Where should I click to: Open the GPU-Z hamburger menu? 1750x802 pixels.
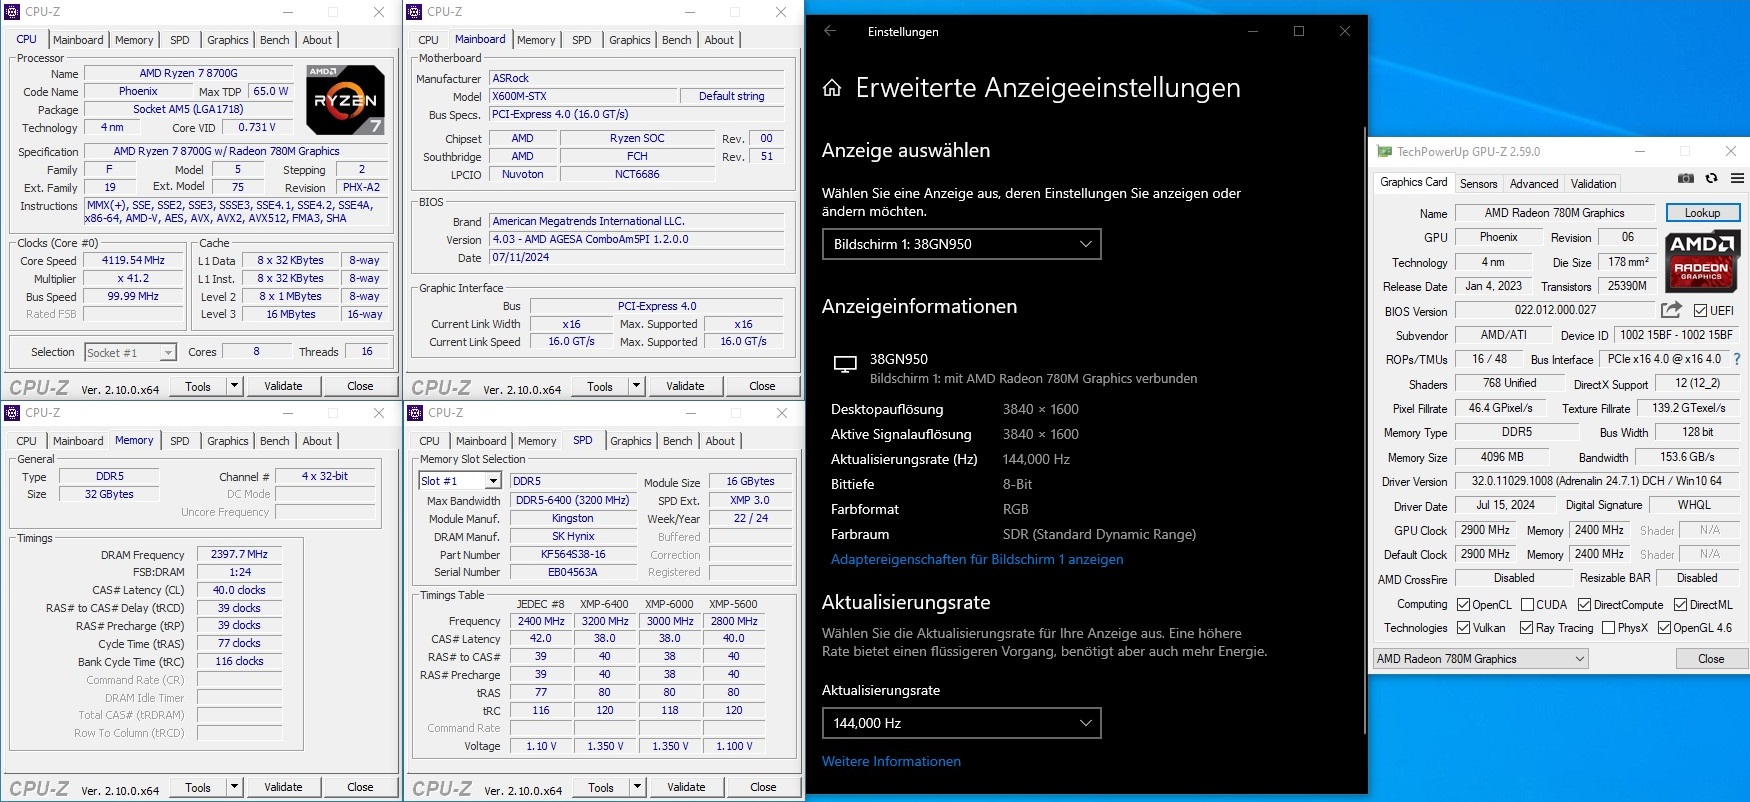point(1737,179)
